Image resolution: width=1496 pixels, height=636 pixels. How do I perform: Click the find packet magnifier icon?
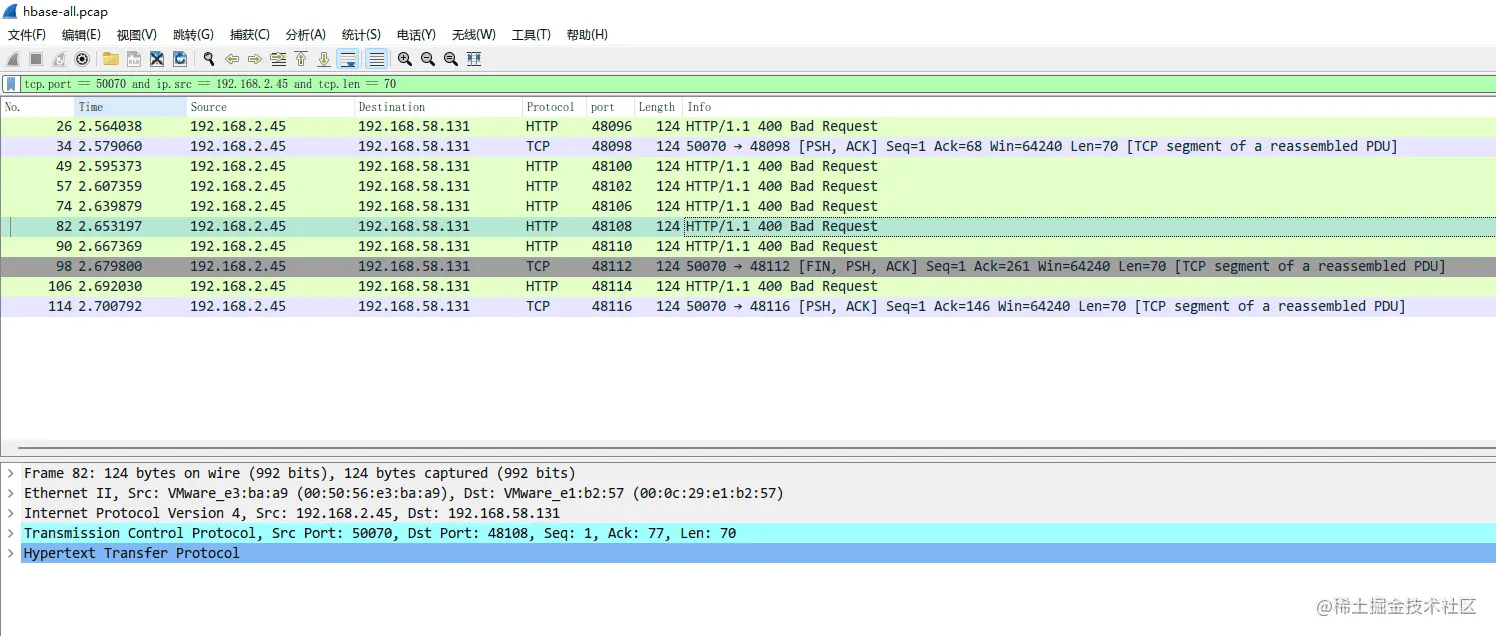pos(209,59)
